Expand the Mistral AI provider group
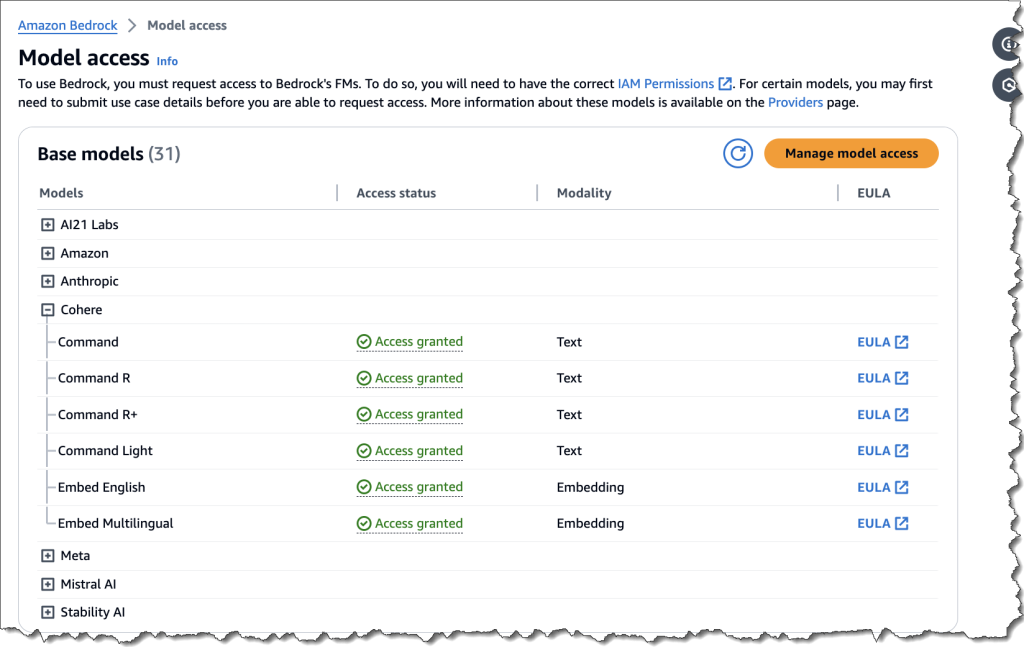The image size is (1024, 647). tap(48, 584)
